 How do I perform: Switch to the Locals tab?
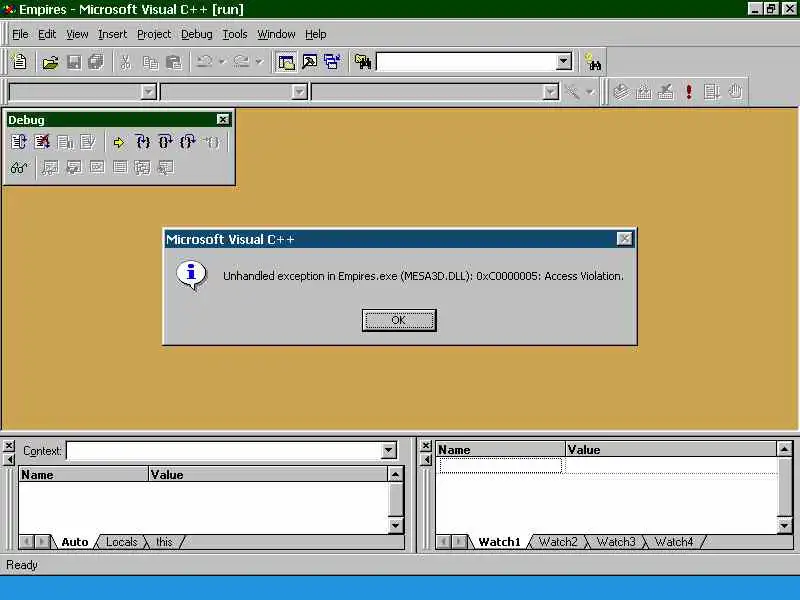coord(121,542)
